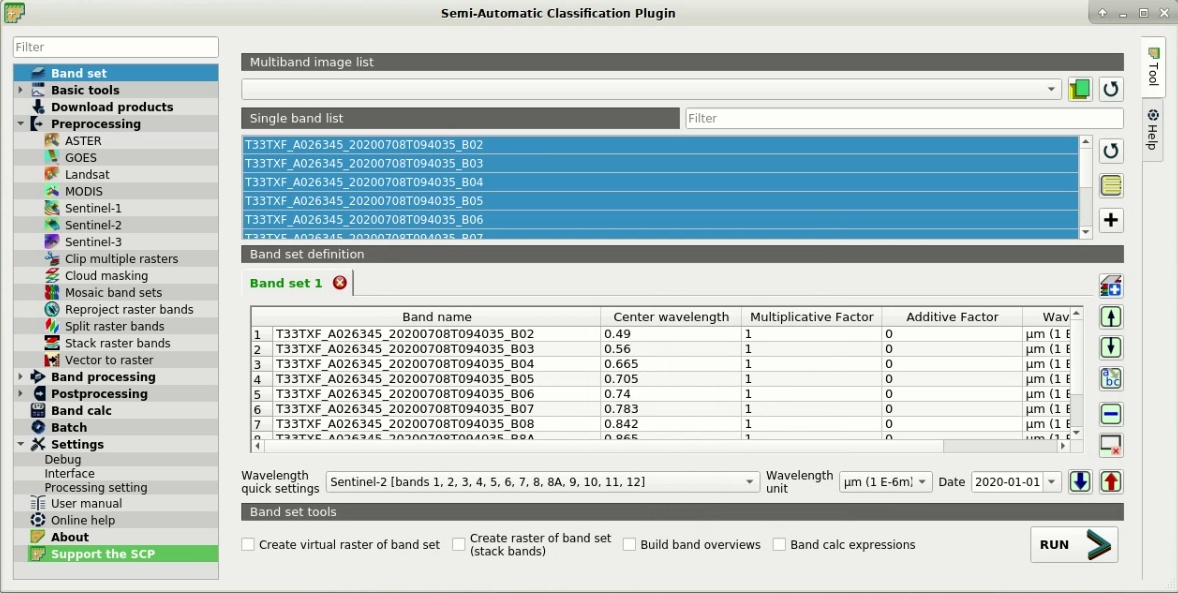Move highlighted band down (green arrow)
The height and width of the screenshot is (593, 1178).
[1110, 347]
